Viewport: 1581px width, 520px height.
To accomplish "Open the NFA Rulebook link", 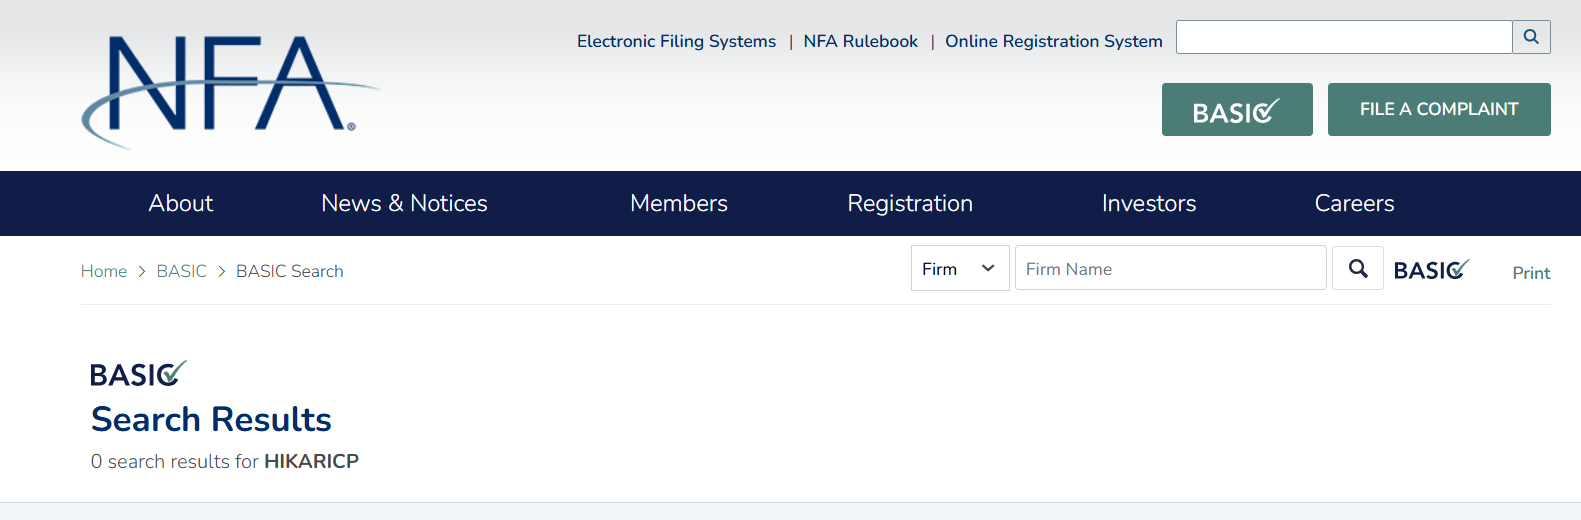I will pyautogui.click(x=860, y=41).
